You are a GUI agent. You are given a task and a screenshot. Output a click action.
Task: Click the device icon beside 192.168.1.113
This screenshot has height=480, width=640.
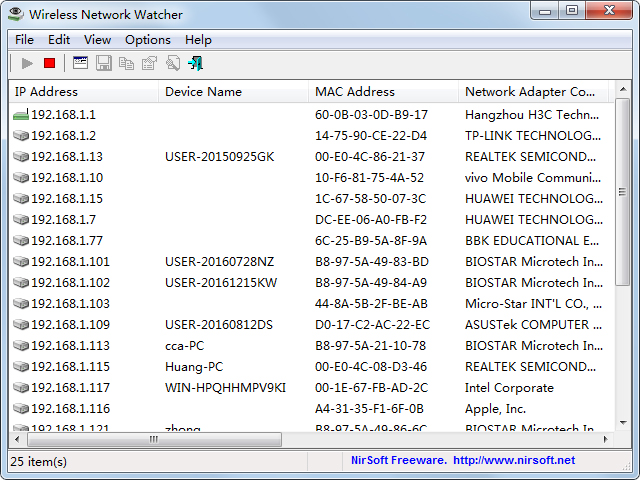pos(21,345)
